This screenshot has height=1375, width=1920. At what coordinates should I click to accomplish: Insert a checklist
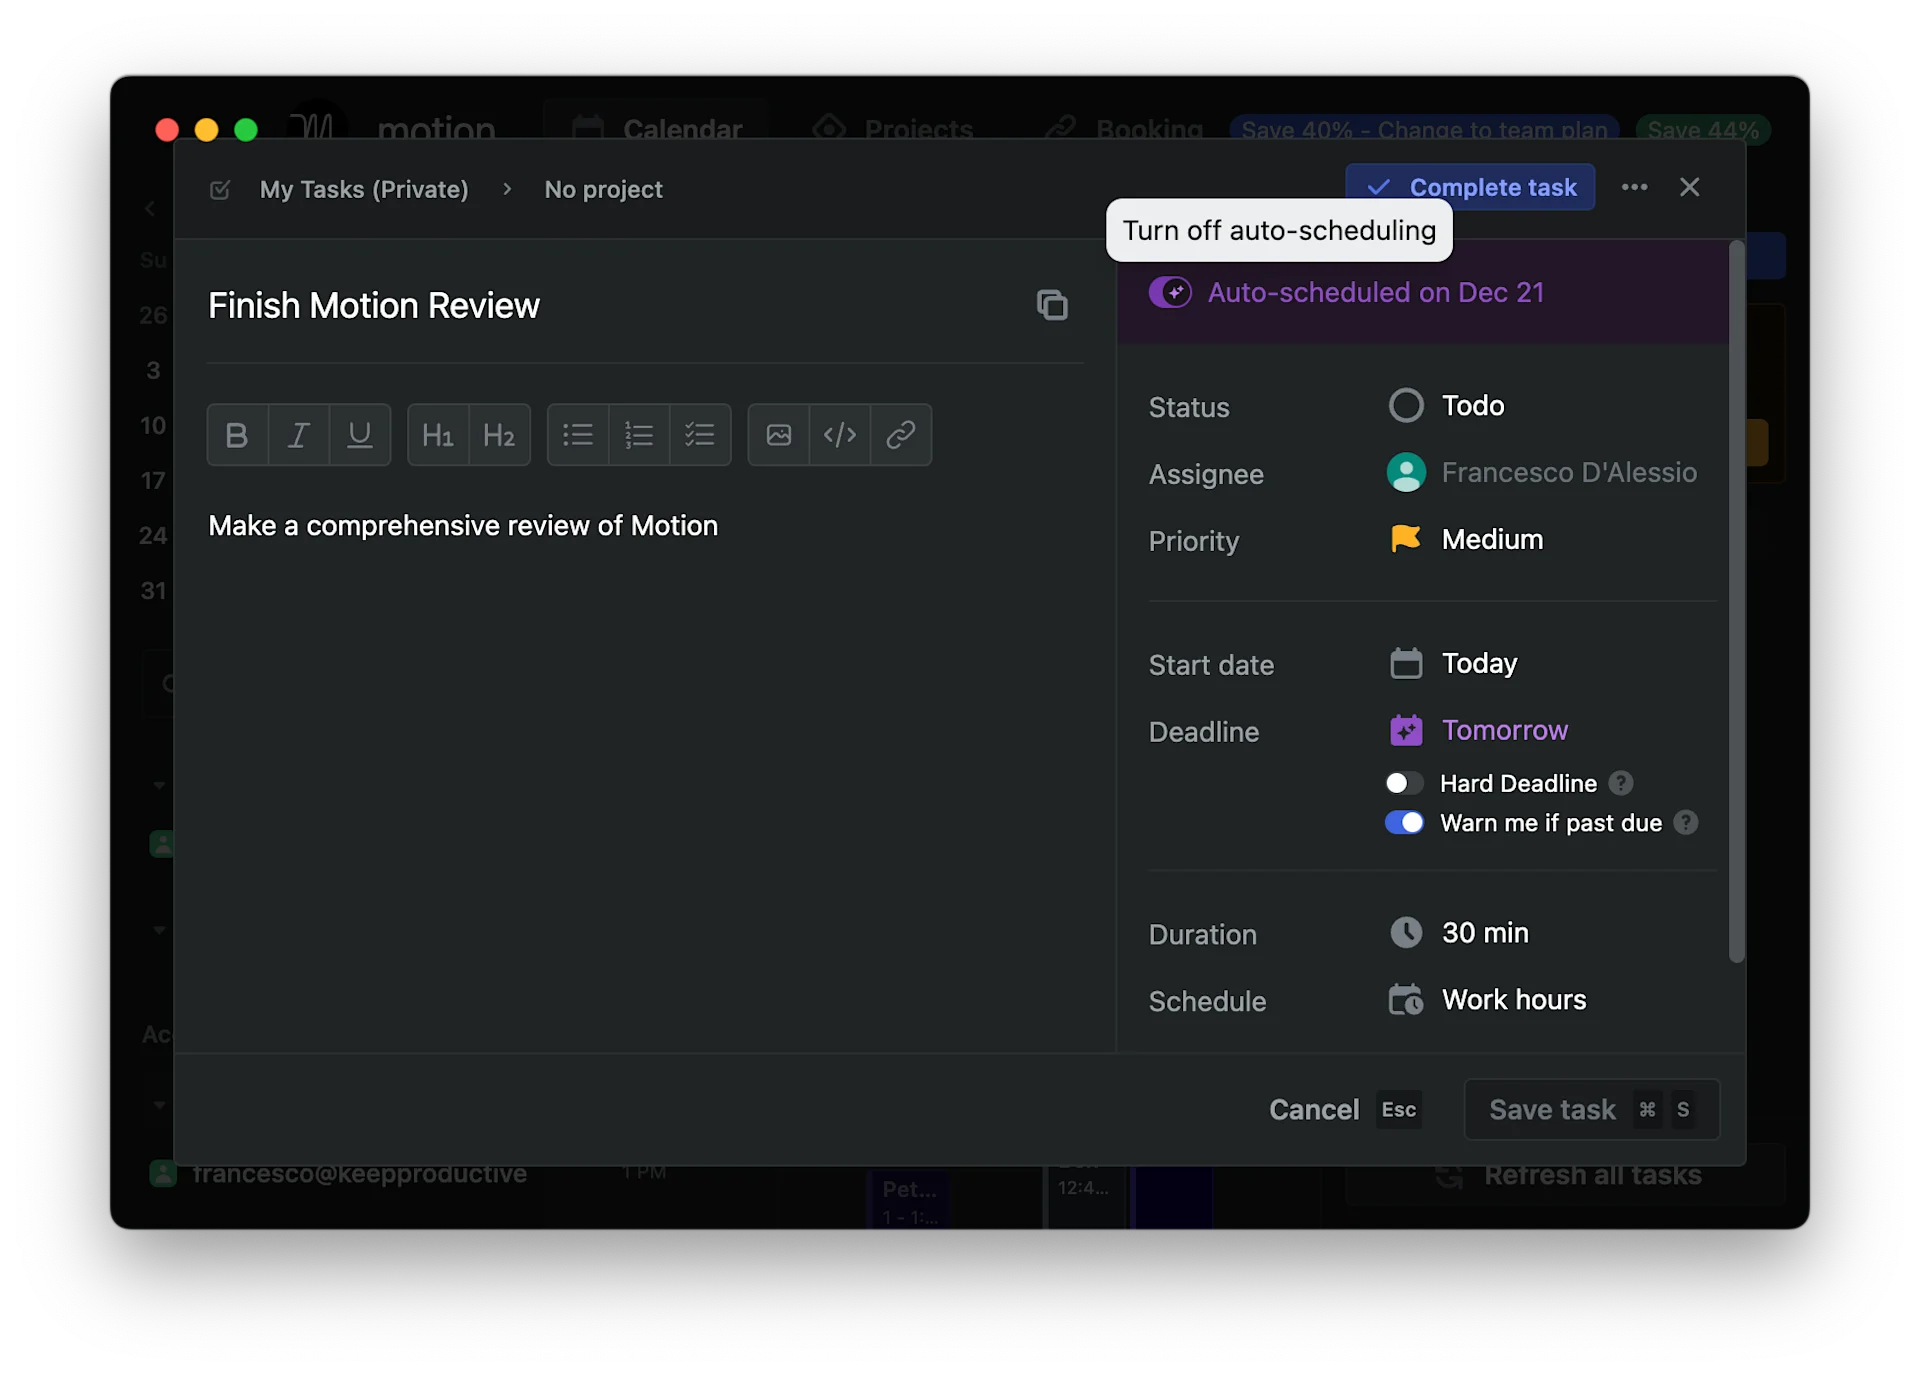[x=700, y=435]
